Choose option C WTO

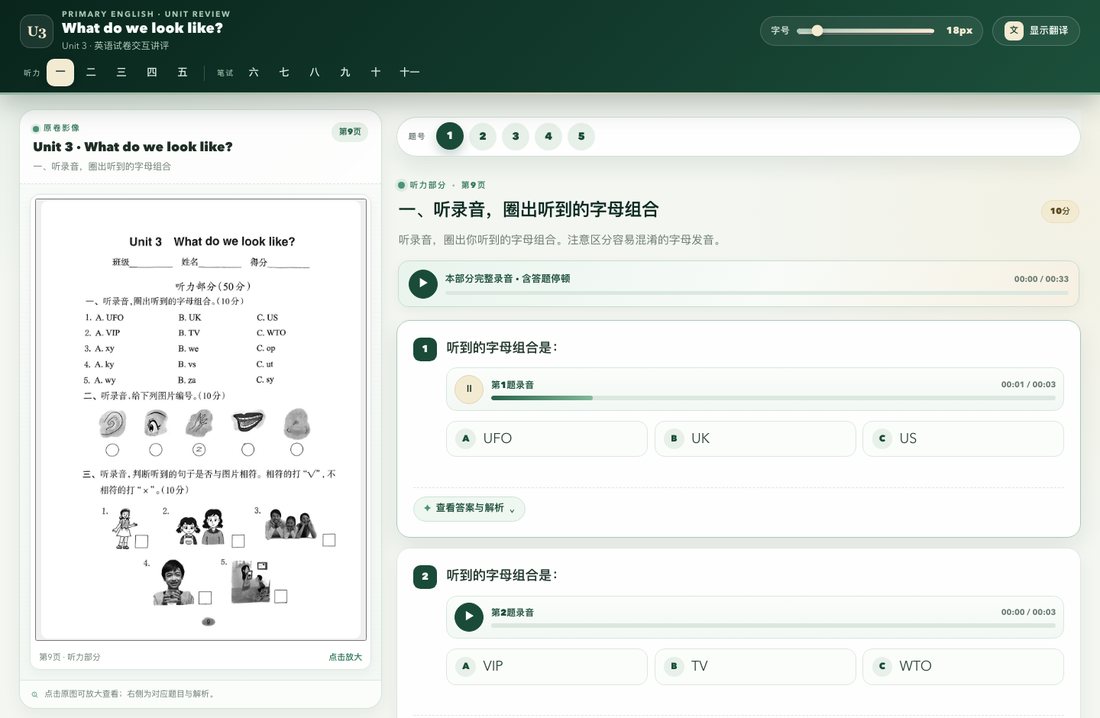pyautogui.click(x=962, y=666)
